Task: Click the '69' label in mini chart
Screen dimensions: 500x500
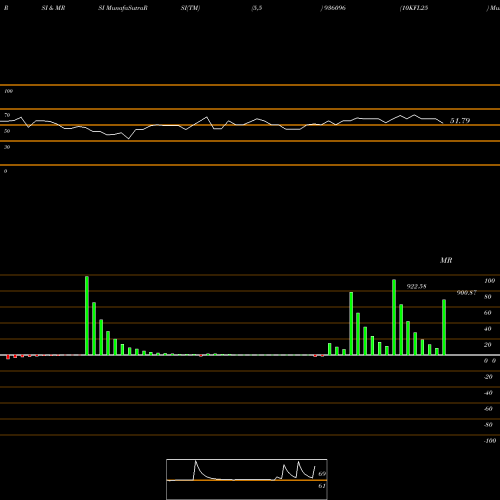Action: pyautogui.click(x=322, y=474)
